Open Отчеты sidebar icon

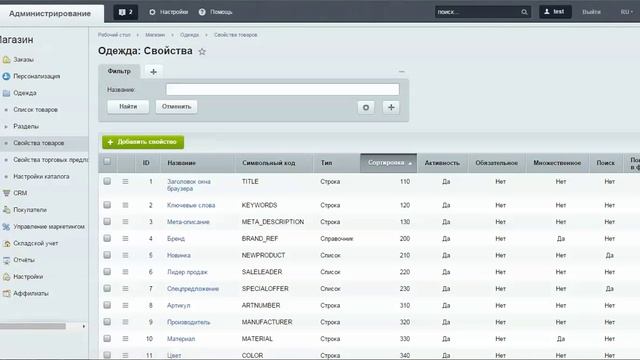[6, 260]
